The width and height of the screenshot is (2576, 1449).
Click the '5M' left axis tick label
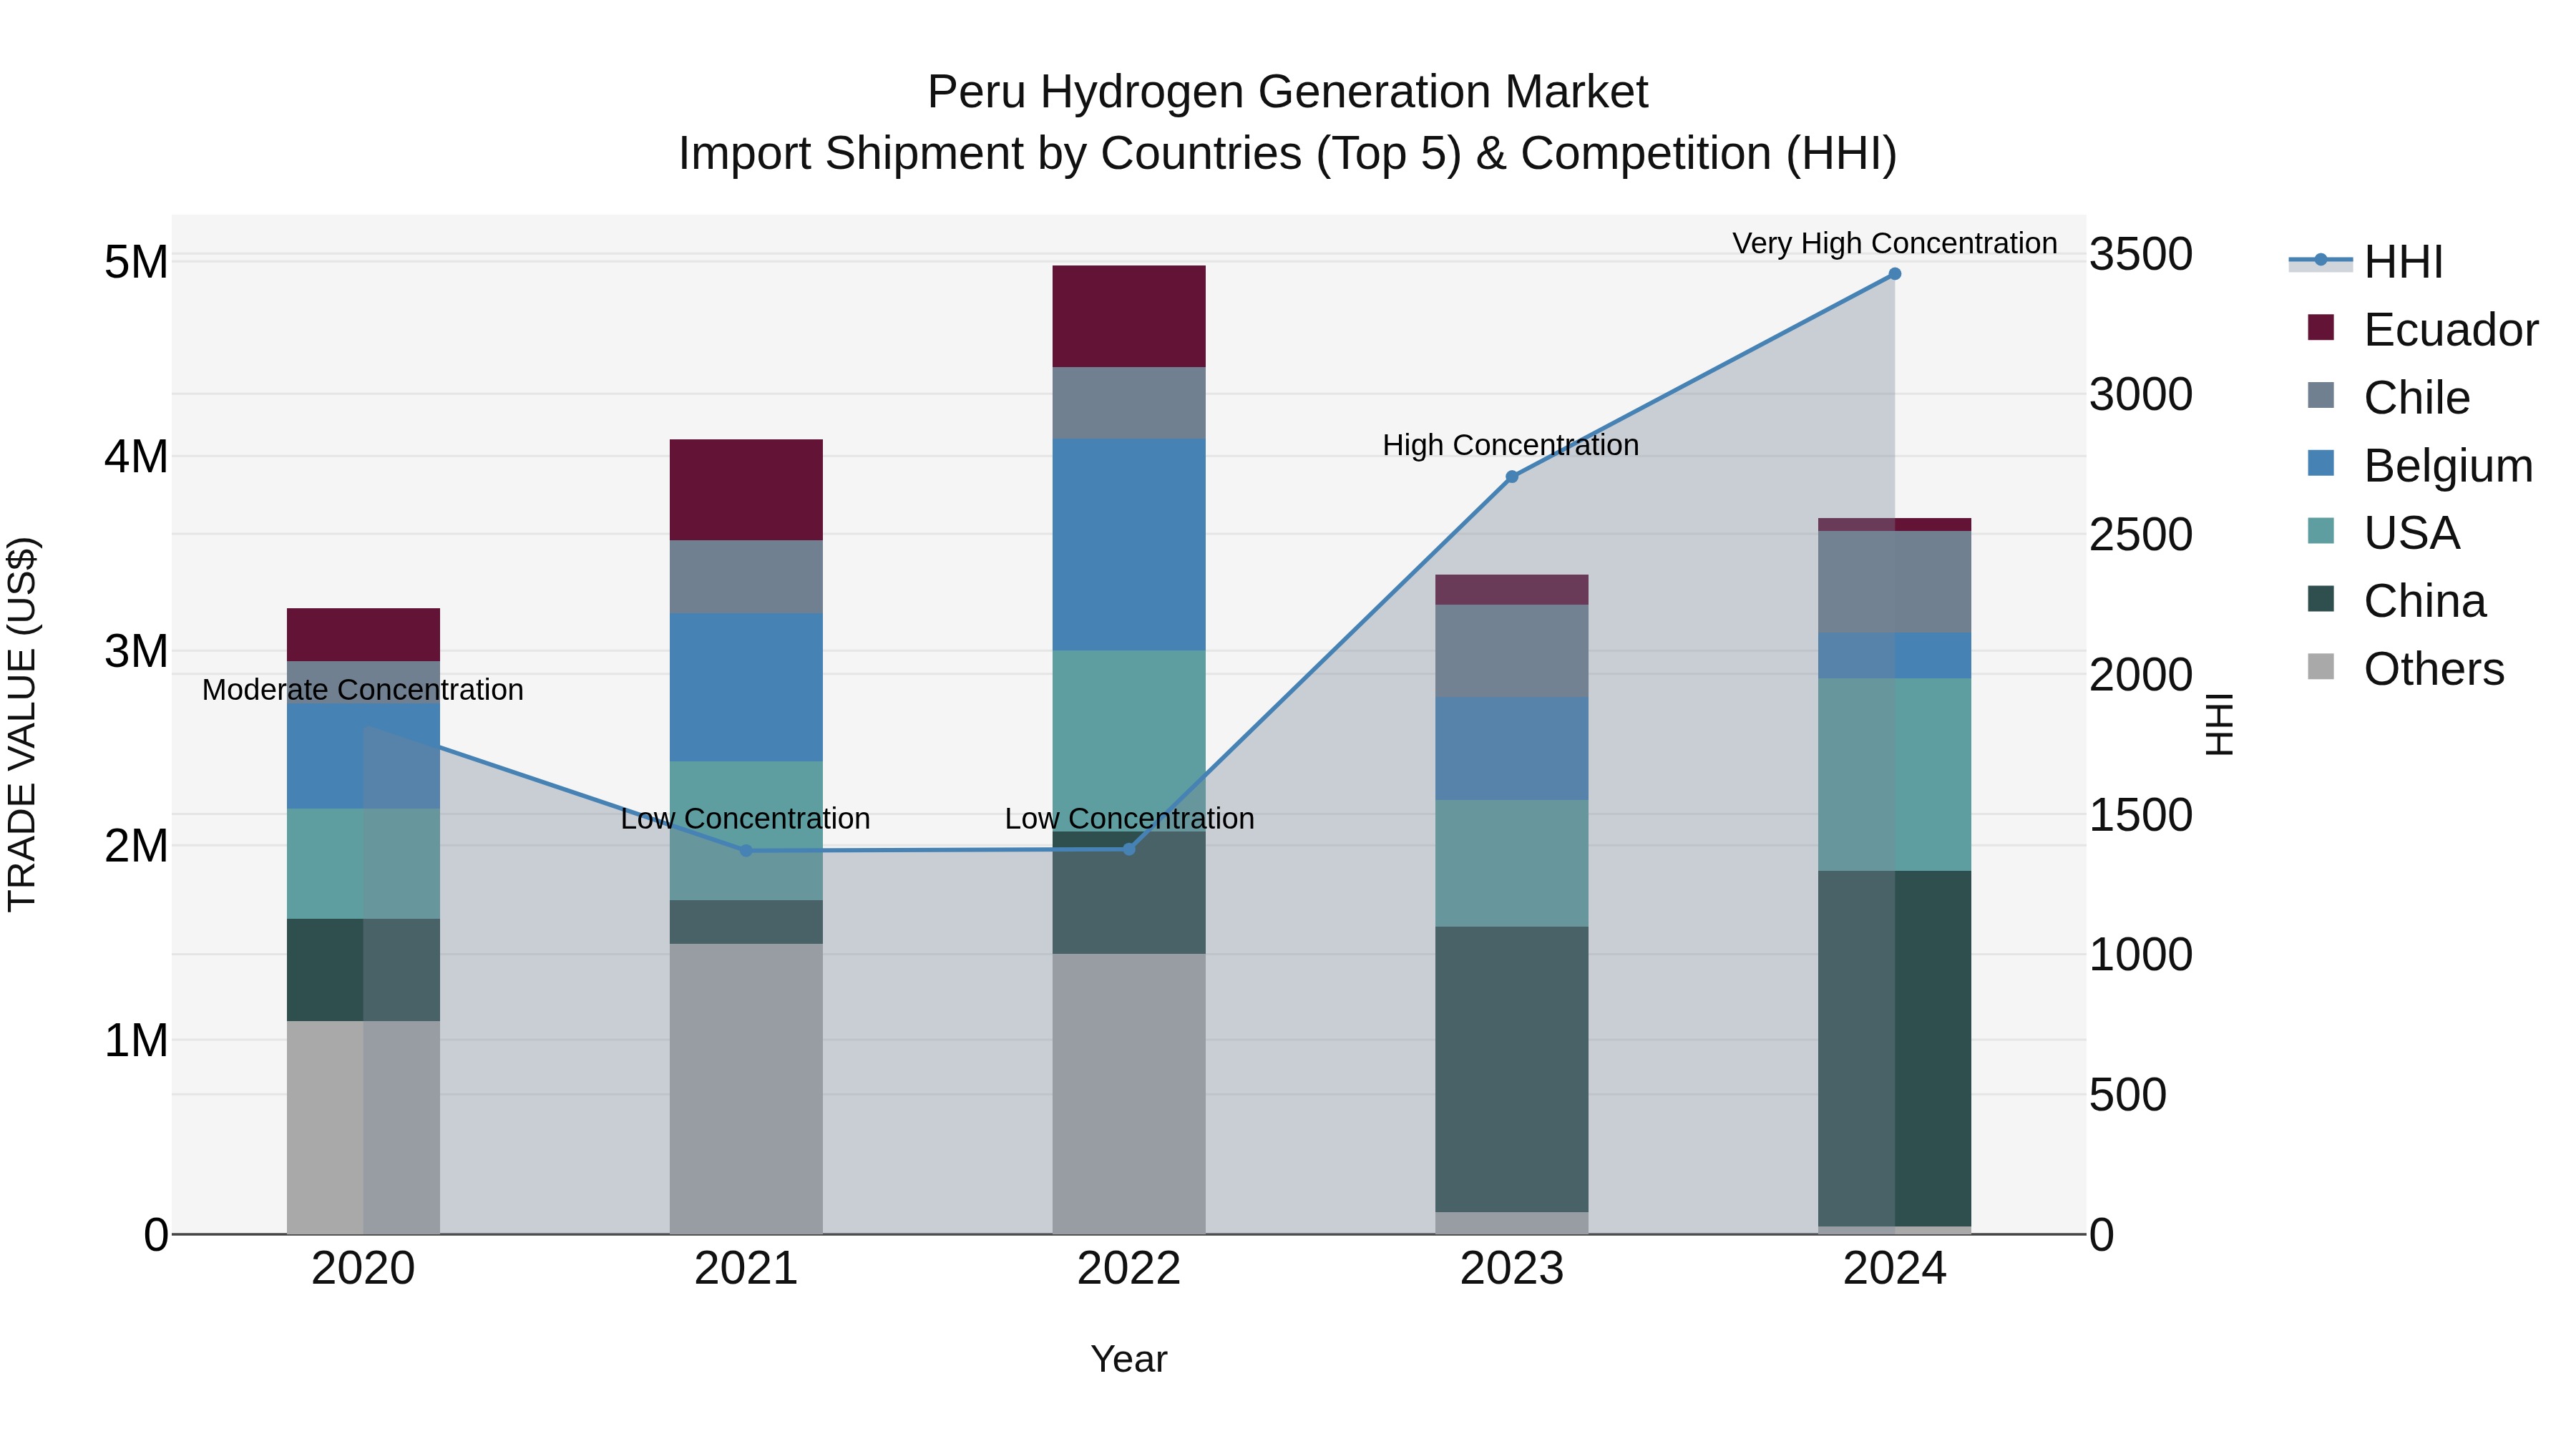click(x=136, y=262)
